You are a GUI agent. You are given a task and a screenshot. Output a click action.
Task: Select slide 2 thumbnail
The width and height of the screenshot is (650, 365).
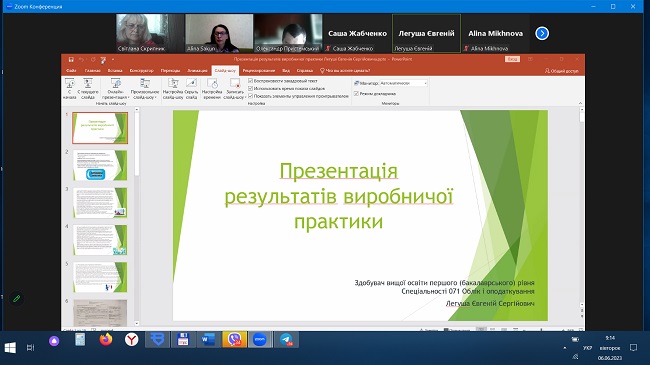(x=100, y=165)
